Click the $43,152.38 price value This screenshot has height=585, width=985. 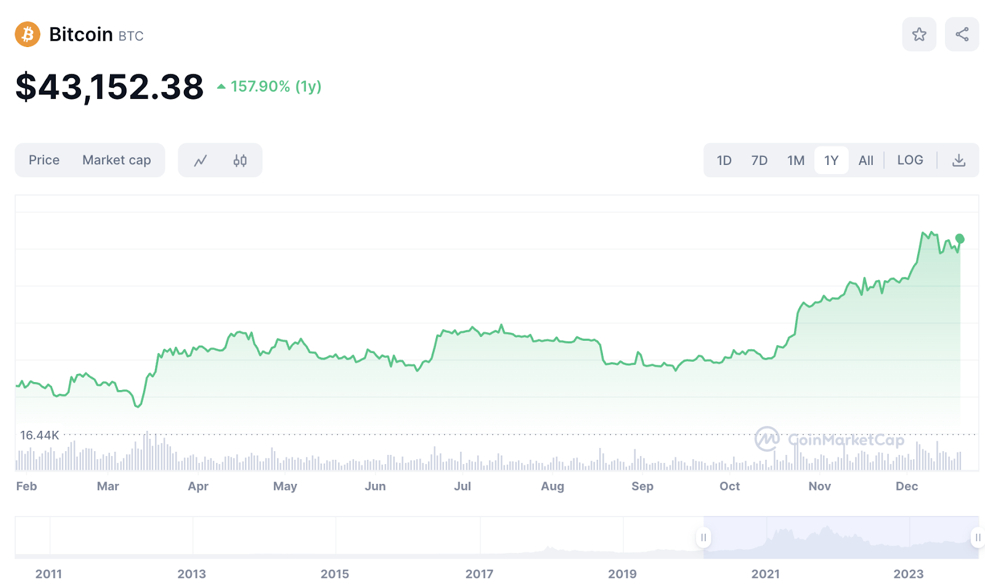coord(109,87)
